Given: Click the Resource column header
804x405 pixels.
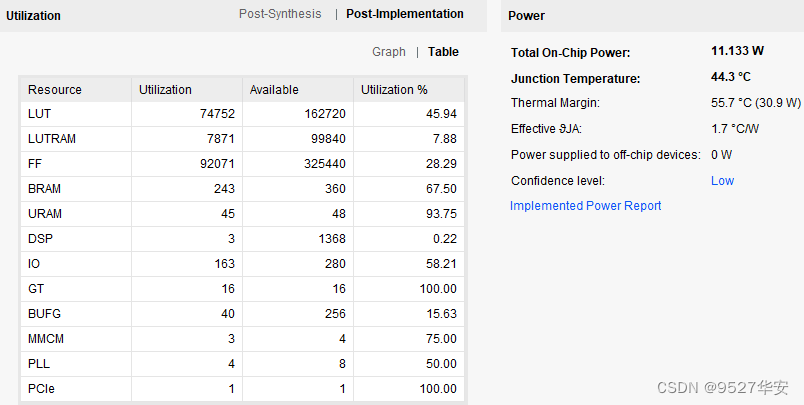Looking at the screenshot, I should (x=55, y=90).
